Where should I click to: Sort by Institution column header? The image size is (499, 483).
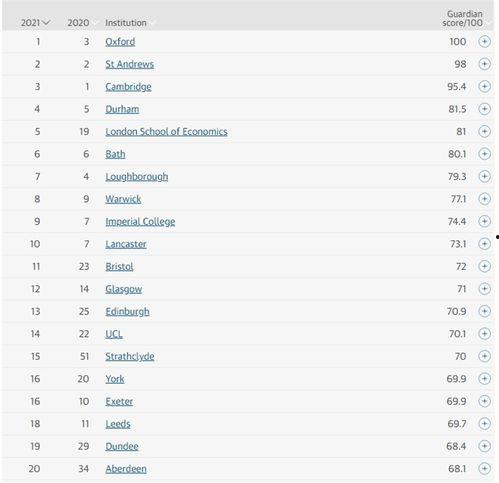126,23
